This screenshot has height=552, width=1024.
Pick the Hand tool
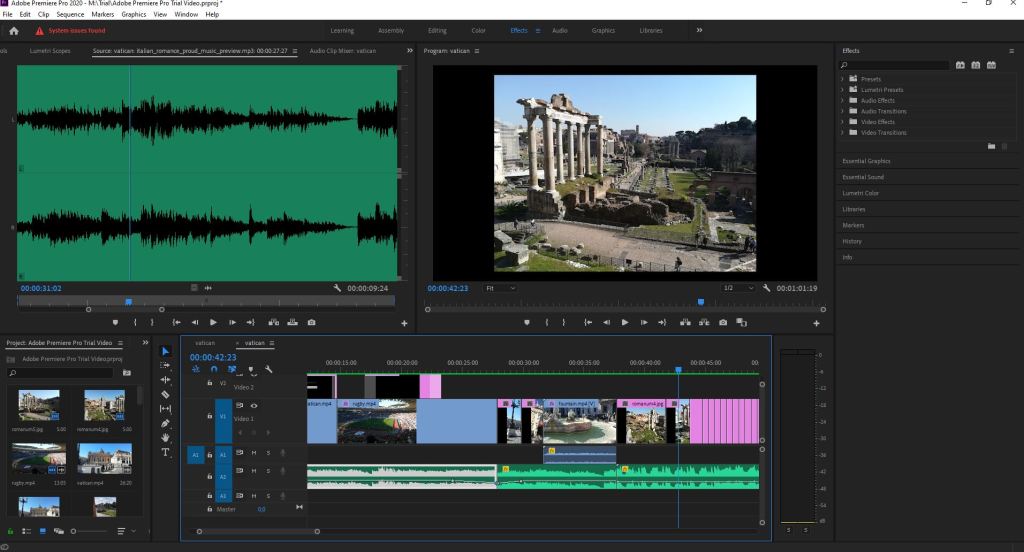coord(166,438)
